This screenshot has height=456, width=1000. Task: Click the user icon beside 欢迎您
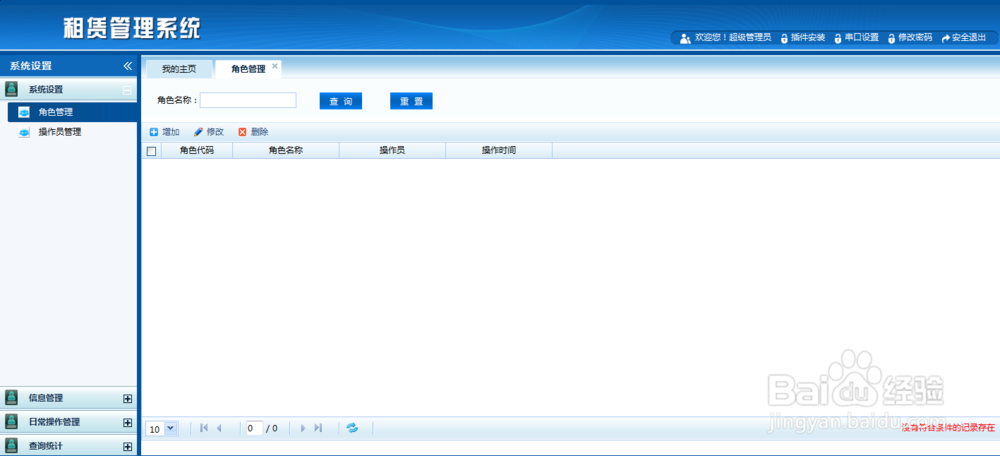(685, 38)
